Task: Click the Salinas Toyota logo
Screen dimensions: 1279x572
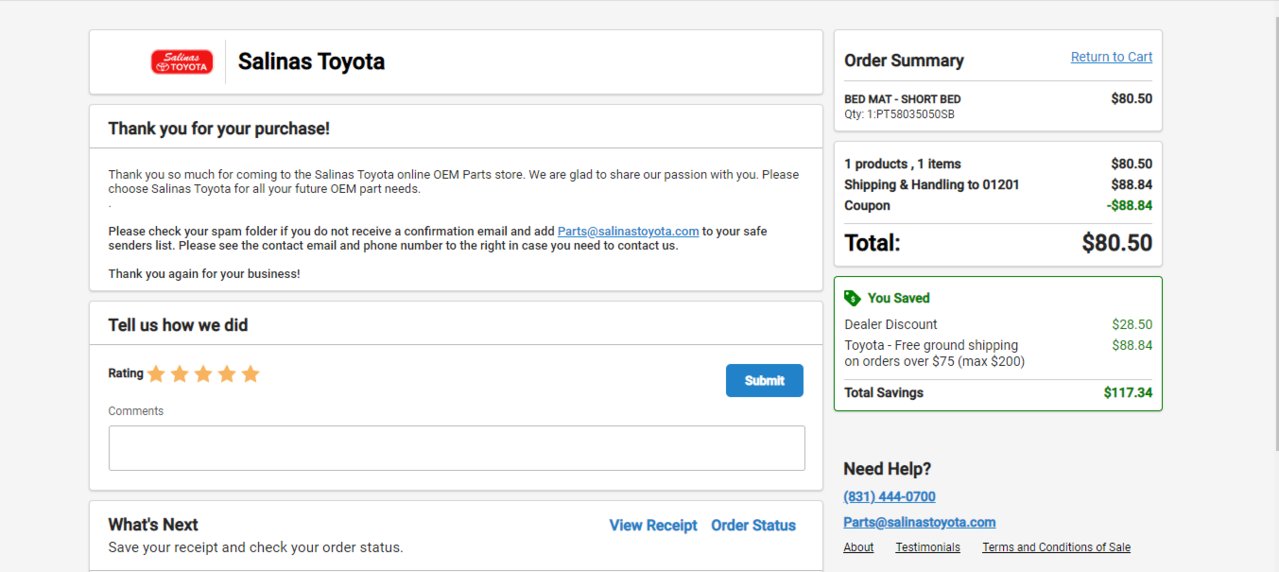Action: (x=182, y=62)
